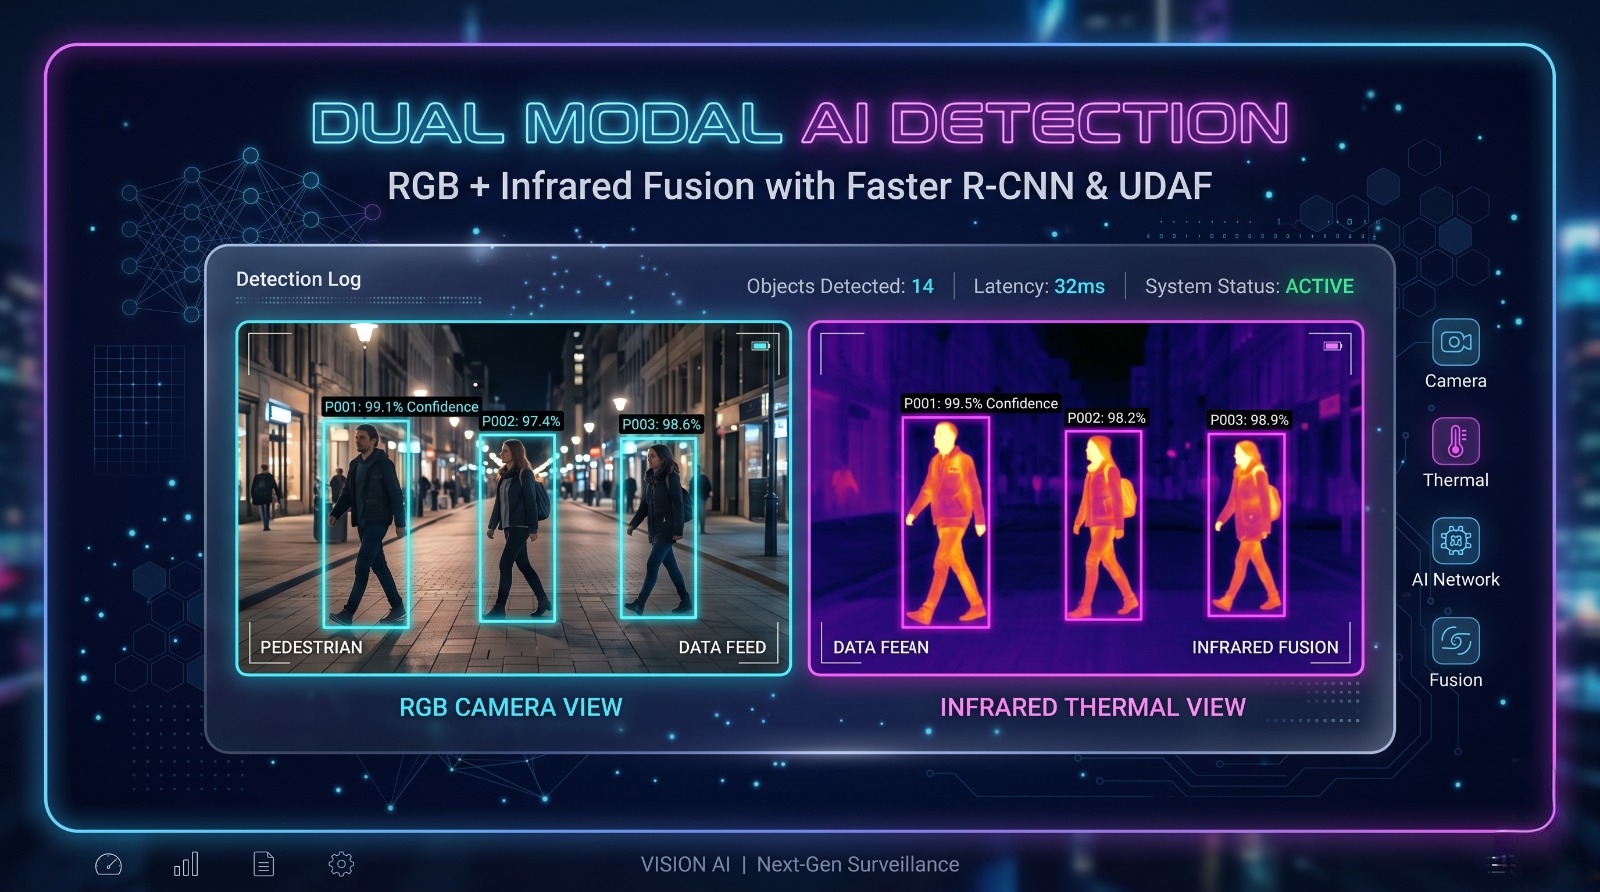Select the right thermal figure's magenta box

click(1246, 524)
